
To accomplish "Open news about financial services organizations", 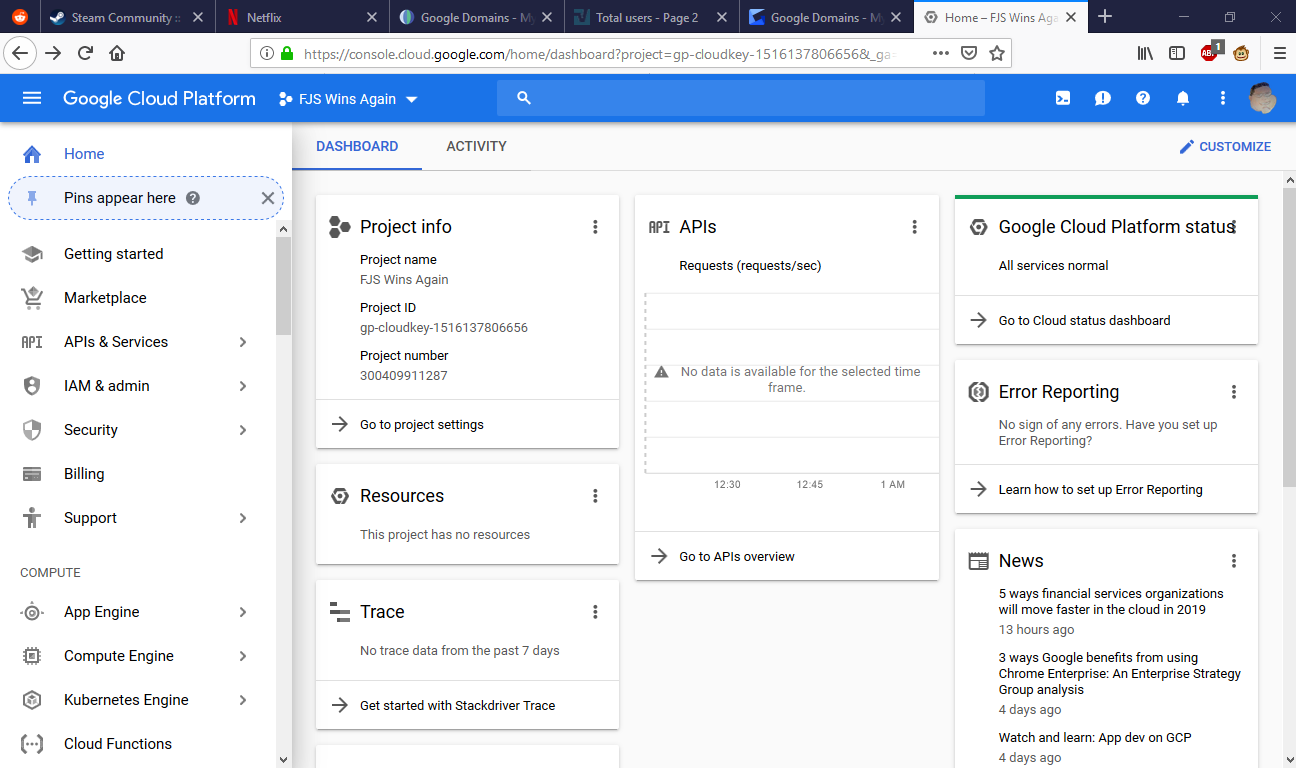I will [x=1111, y=601].
